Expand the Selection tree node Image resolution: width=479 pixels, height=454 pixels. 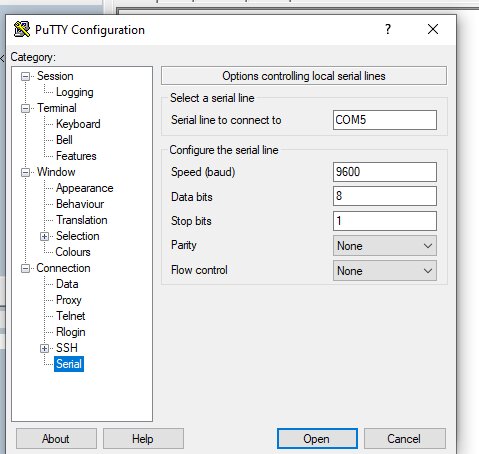click(x=44, y=236)
